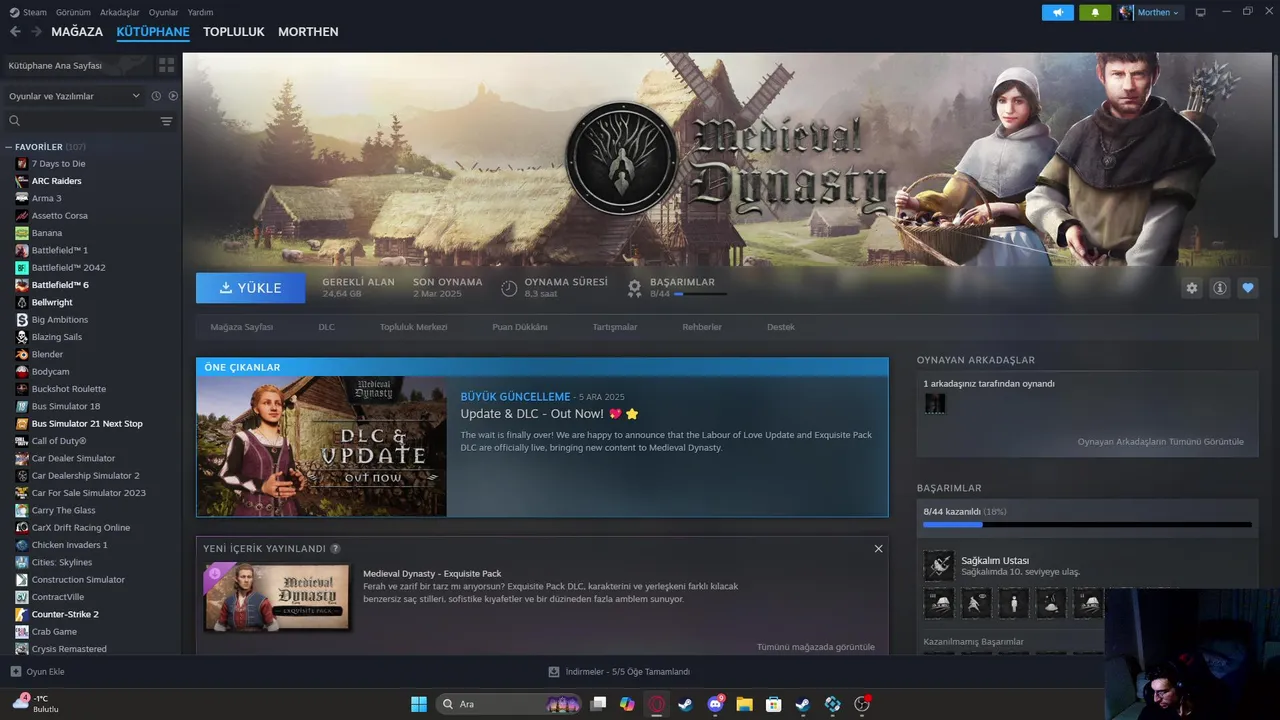Open the Yardım menu
The height and width of the screenshot is (720, 1280).
[200, 12]
